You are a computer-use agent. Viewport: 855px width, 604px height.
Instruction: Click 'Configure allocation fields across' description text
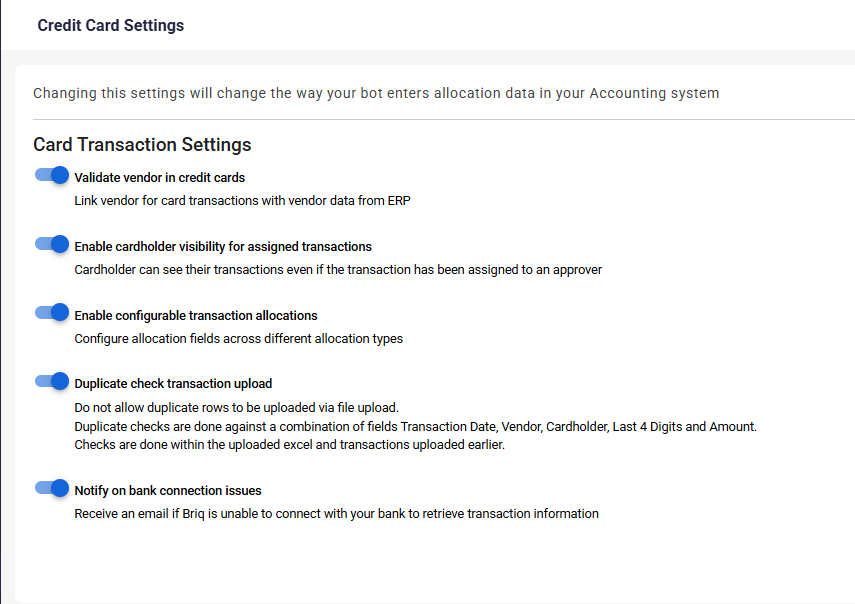pos(239,339)
